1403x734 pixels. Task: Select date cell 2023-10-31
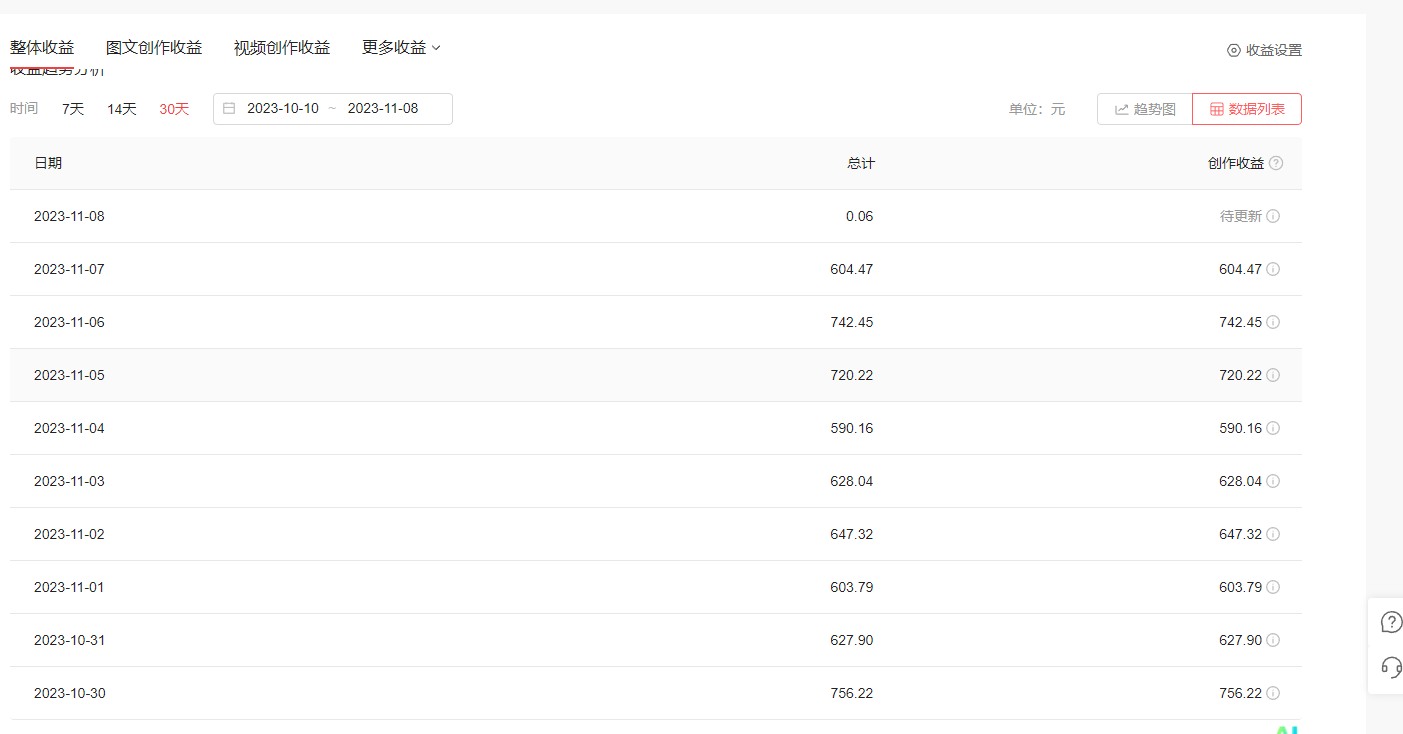69,640
